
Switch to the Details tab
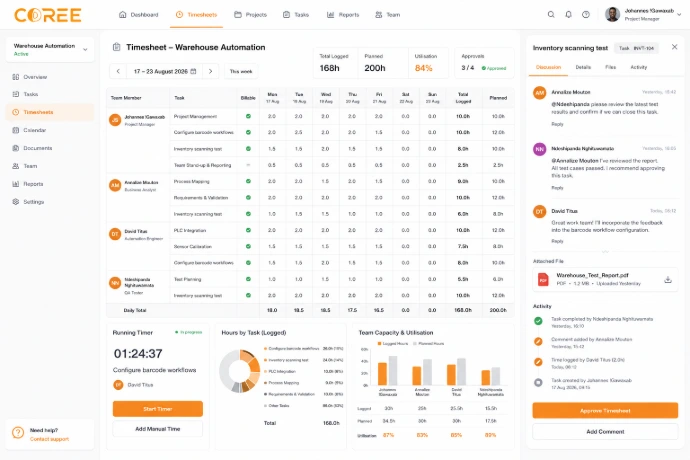click(583, 67)
